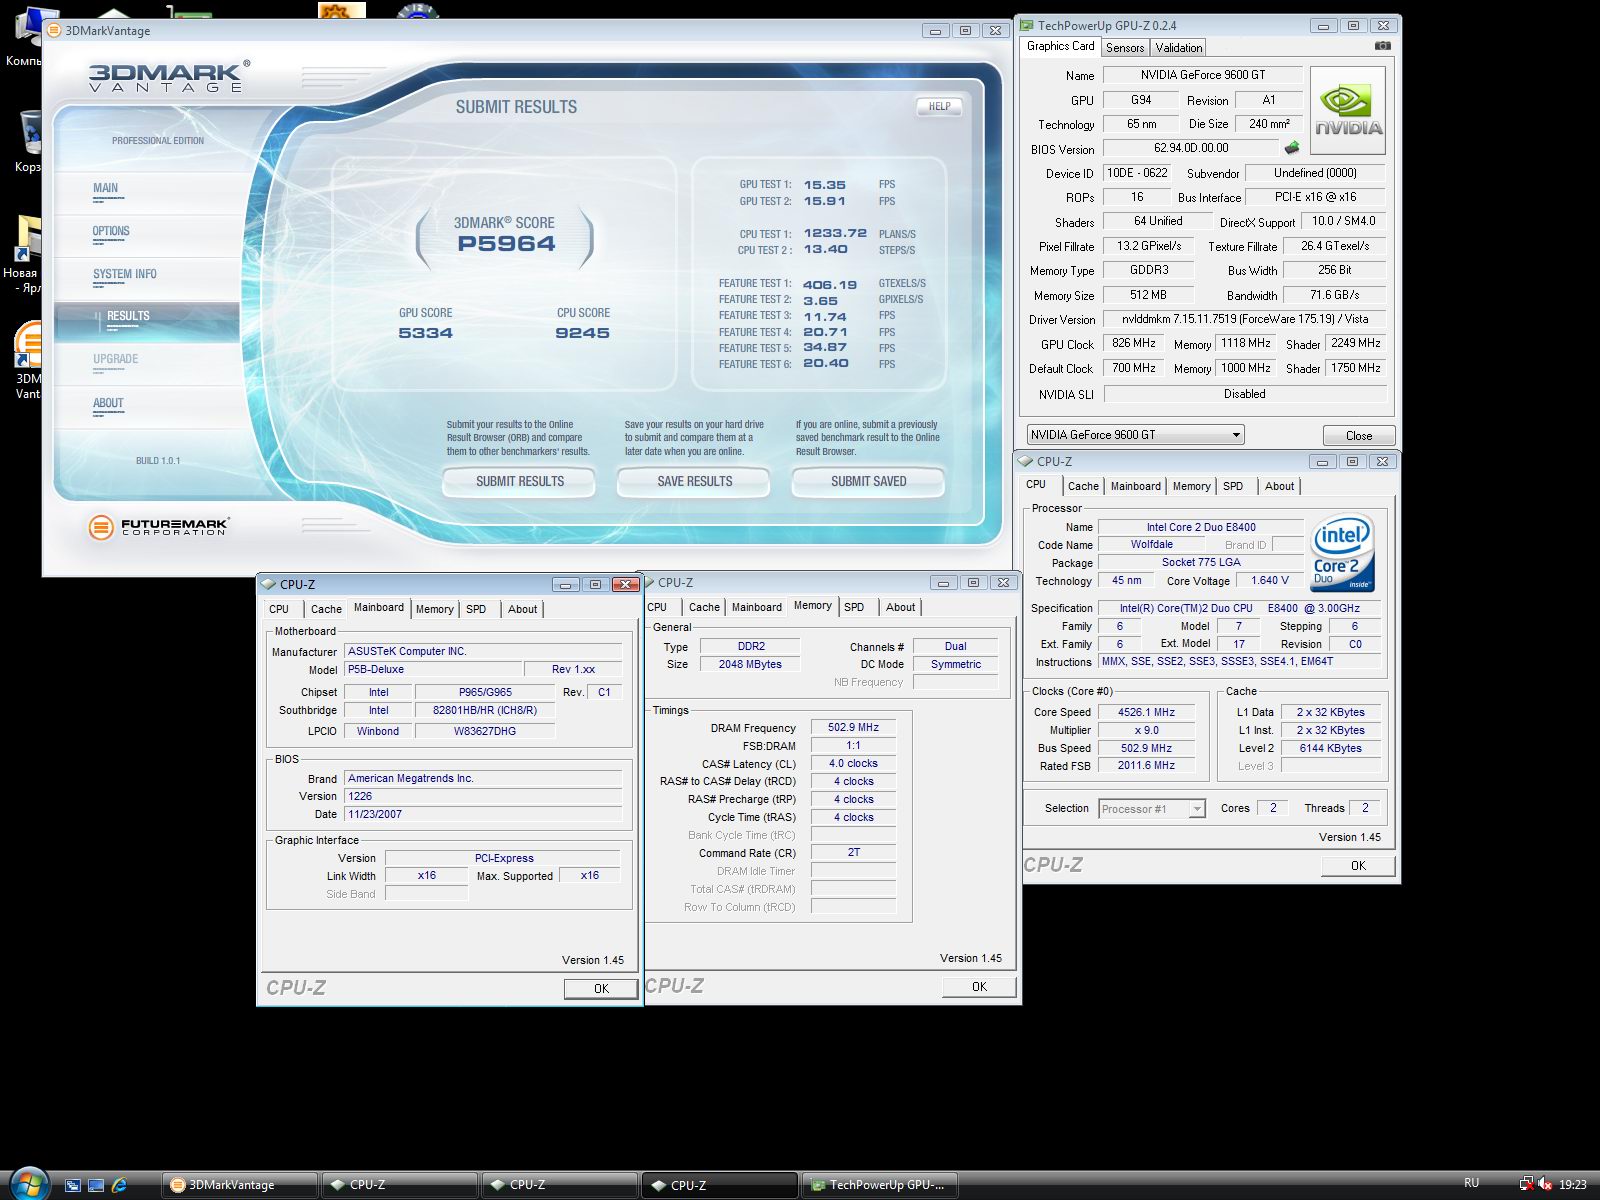Click the 3DMark Vantage logo in the app header
Viewport: 1600px width, 1200px height.
coord(168,76)
